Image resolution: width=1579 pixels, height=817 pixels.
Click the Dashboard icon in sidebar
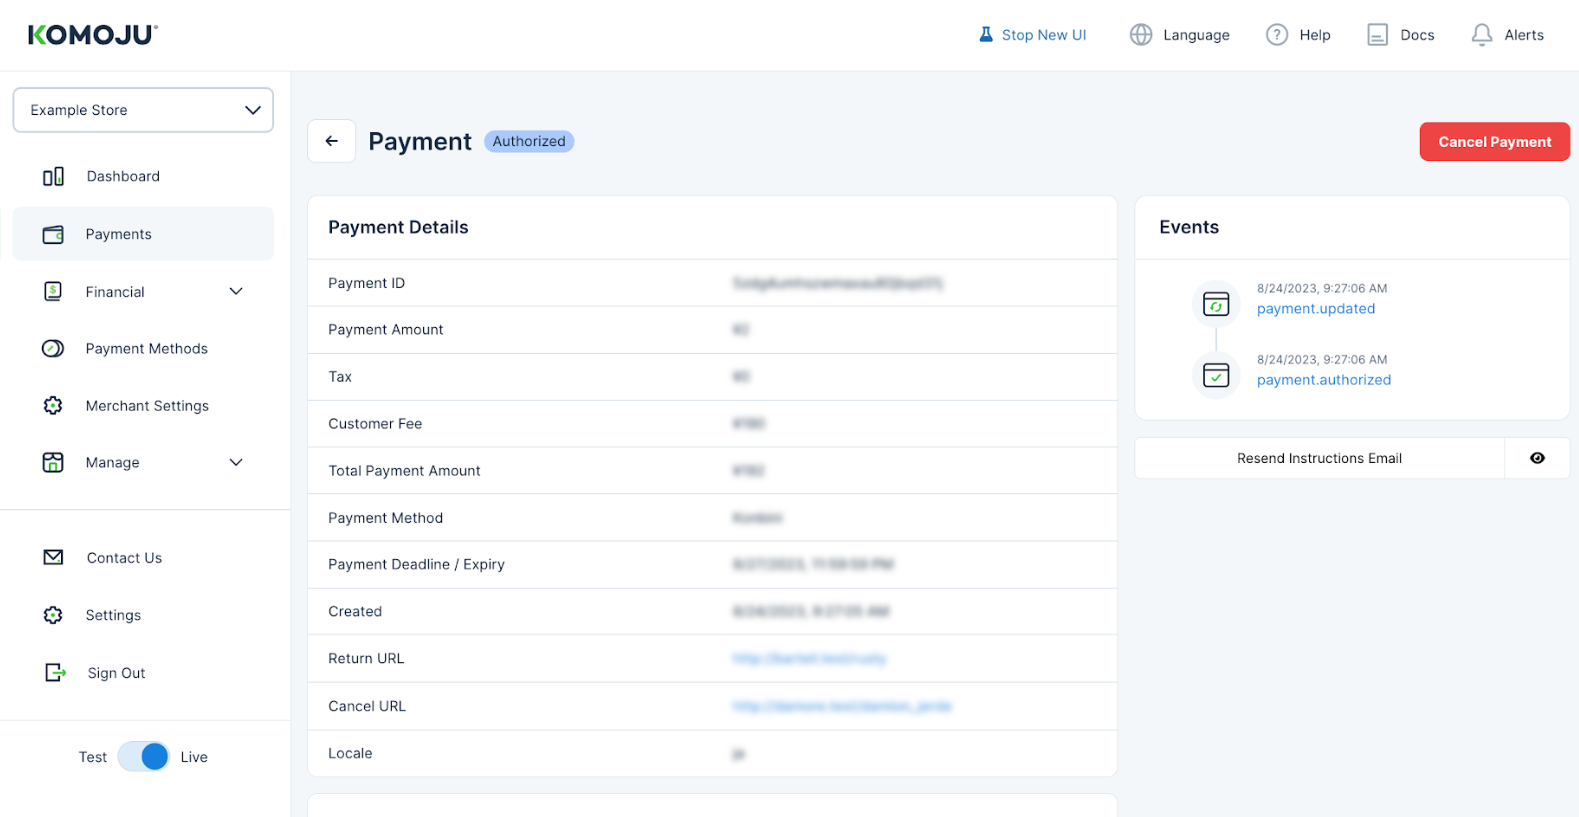coord(53,177)
